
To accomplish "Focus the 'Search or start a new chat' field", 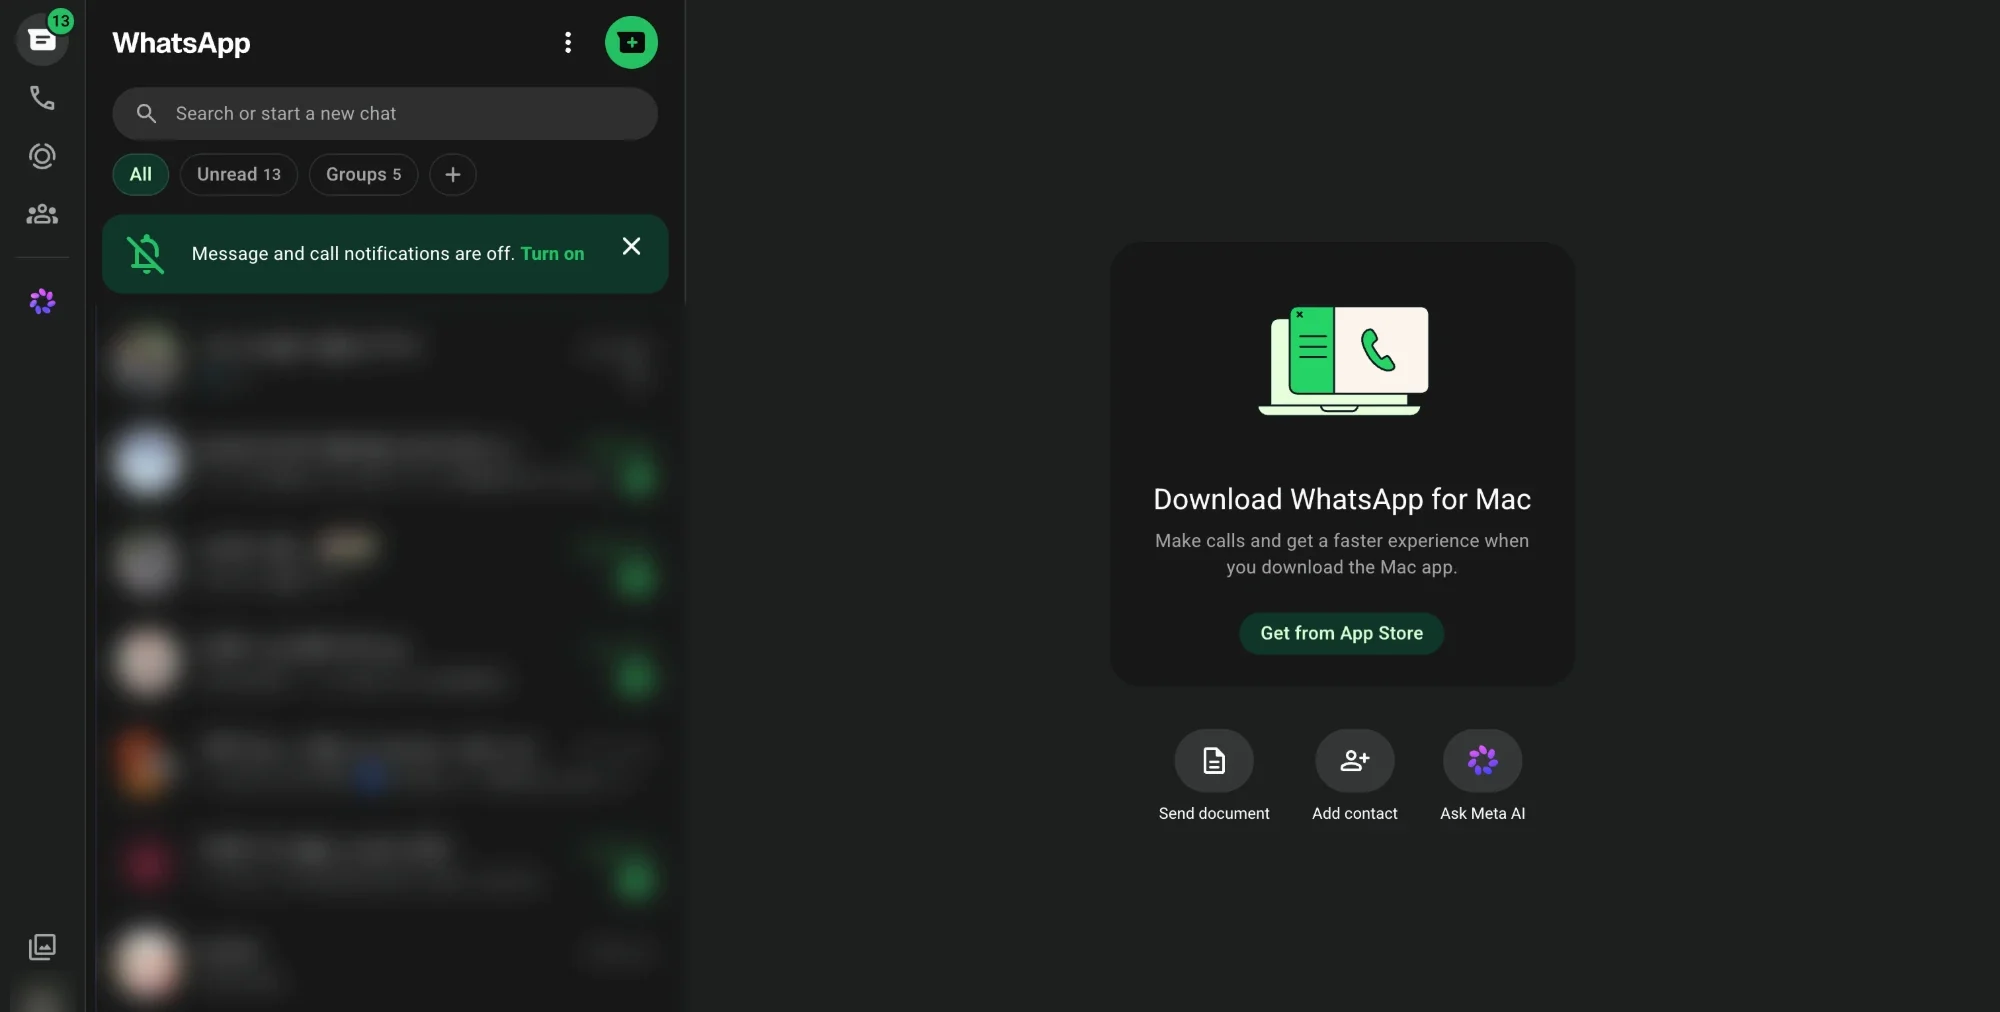I will (x=385, y=114).
